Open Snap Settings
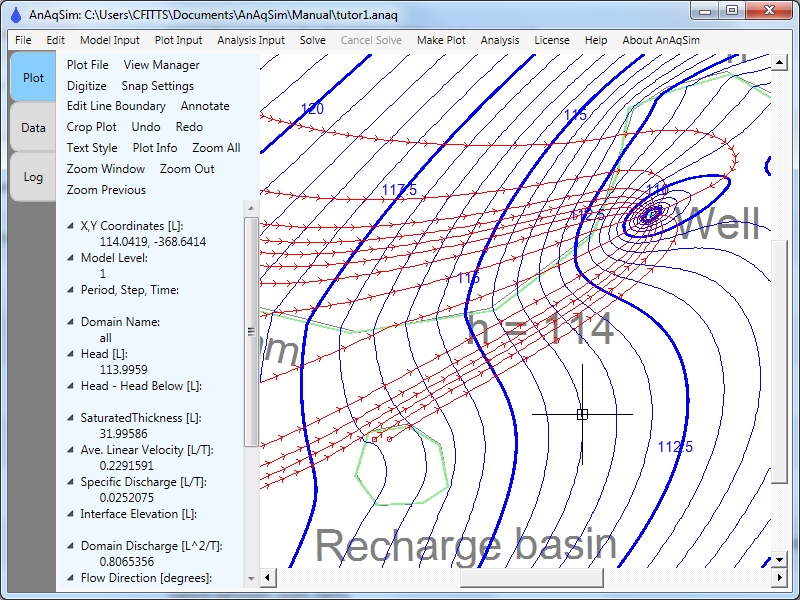 pyautogui.click(x=157, y=86)
